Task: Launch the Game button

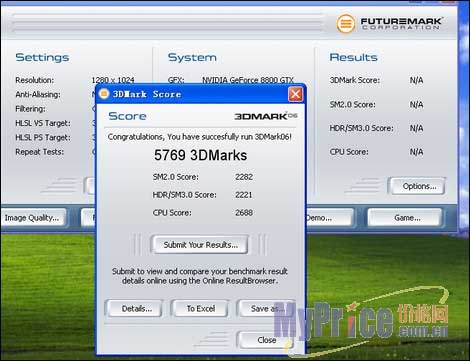Action: 406,218
